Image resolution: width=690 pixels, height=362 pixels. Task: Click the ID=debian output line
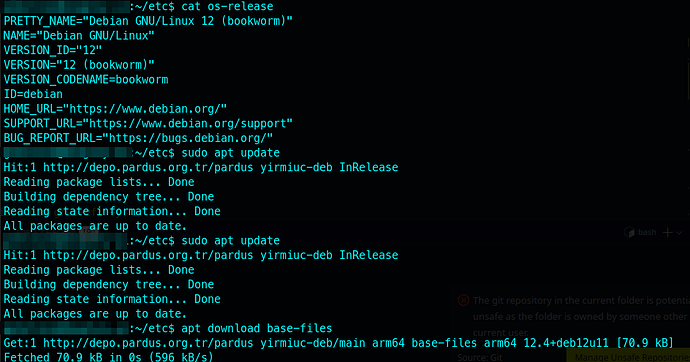coord(33,94)
